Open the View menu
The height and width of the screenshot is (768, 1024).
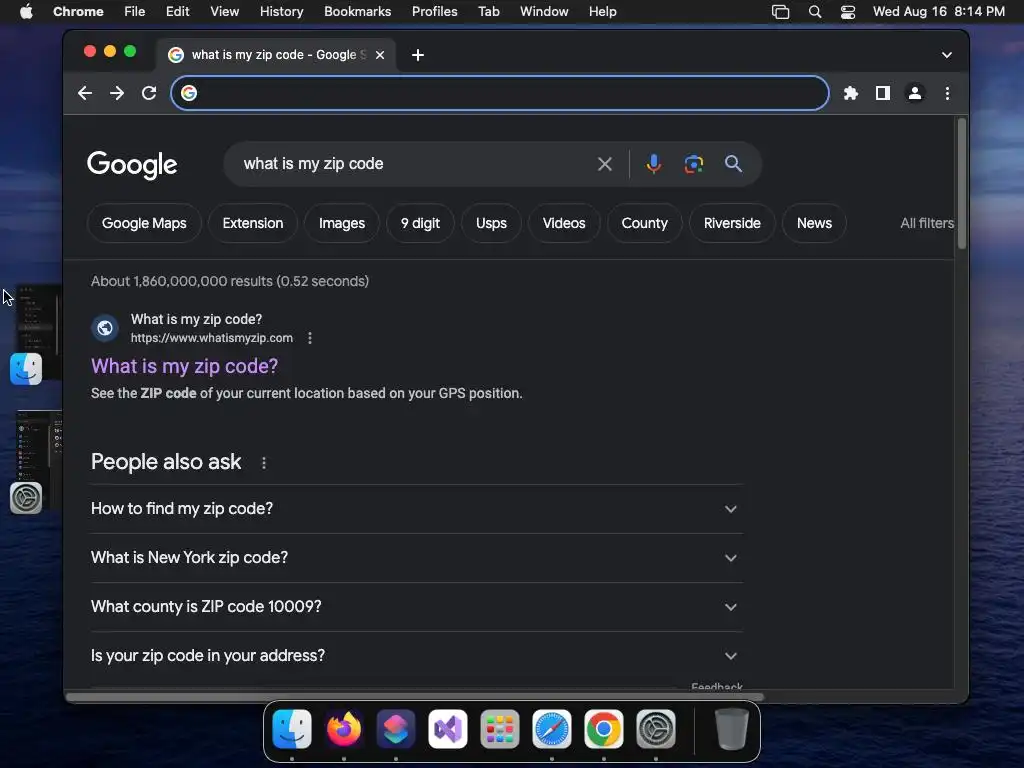click(x=225, y=12)
